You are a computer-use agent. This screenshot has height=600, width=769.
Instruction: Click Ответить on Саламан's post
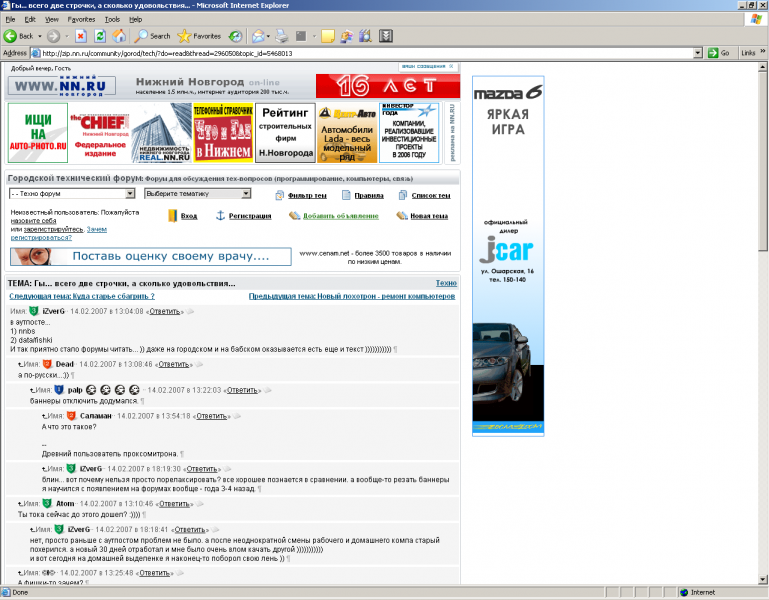point(212,416)
